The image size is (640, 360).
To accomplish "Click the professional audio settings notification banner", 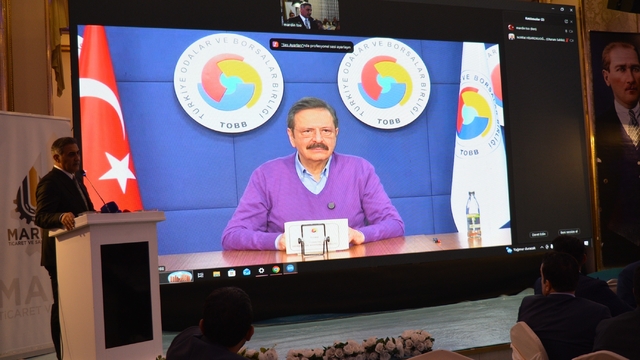I will (x=311, y=46).
